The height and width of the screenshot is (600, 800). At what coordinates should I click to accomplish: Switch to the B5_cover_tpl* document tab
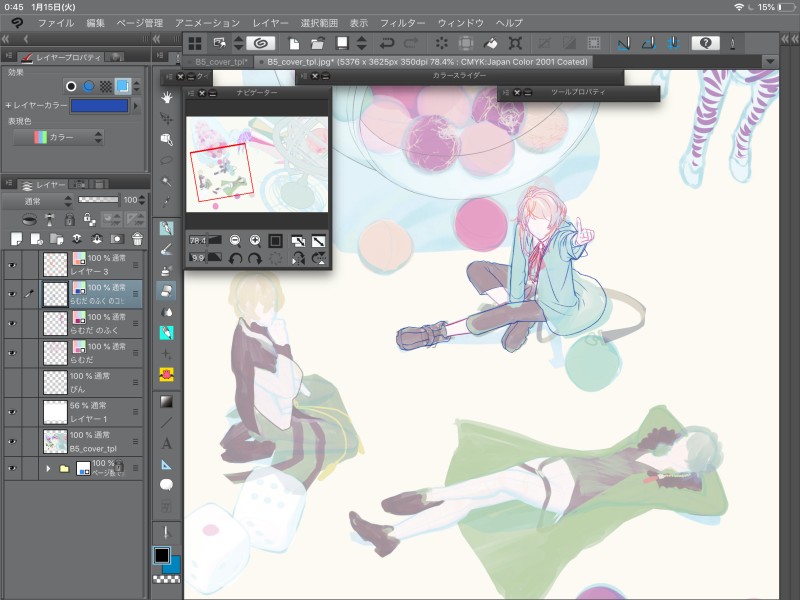(221, 61)
